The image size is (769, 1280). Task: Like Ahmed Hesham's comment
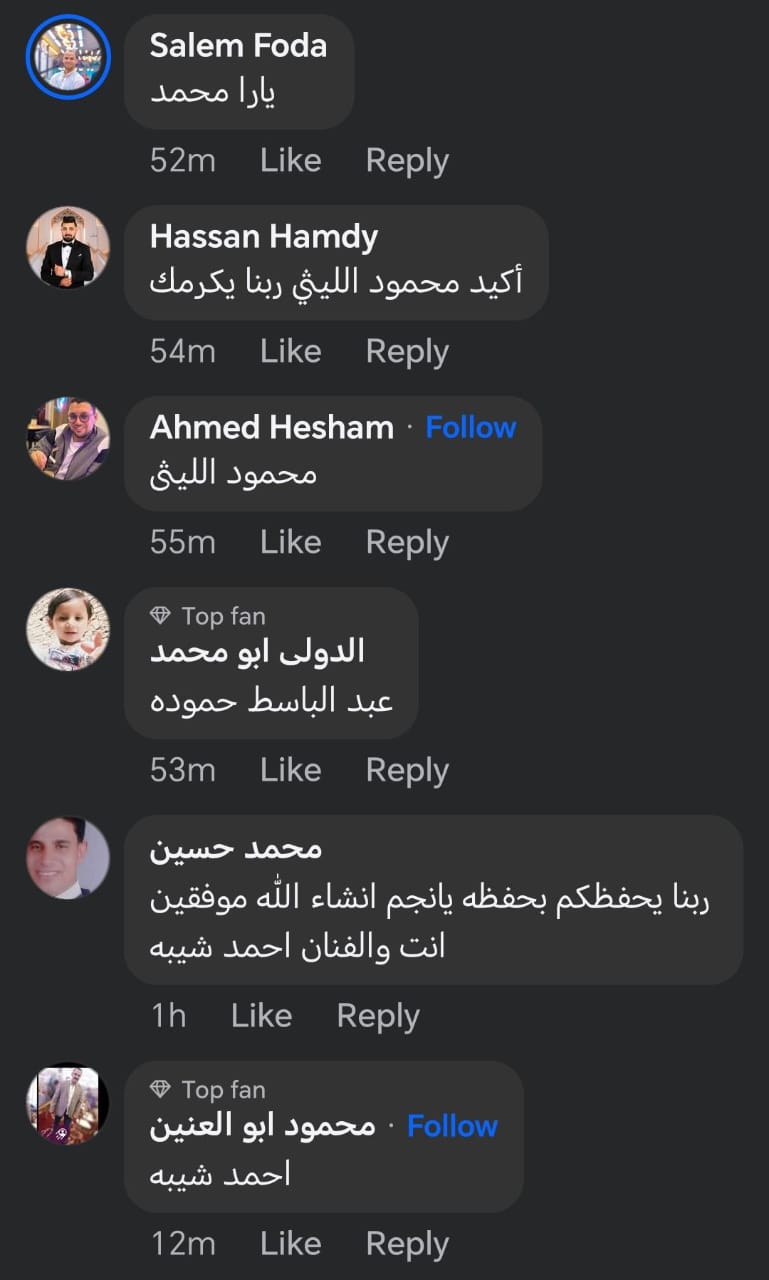[x=290, y=542]
